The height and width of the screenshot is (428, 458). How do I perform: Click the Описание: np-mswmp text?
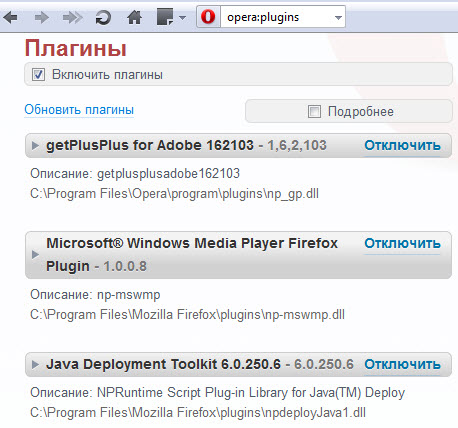tap(95, 295)
